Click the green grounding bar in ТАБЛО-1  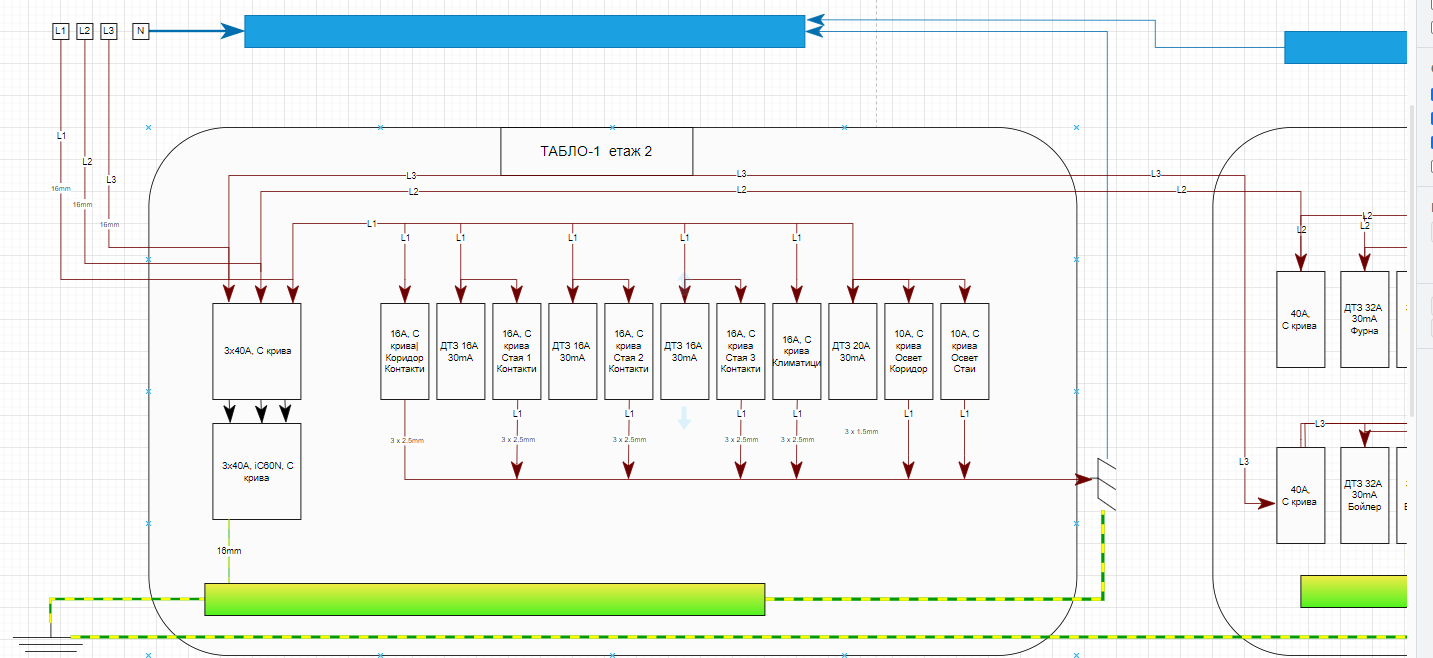484,599
